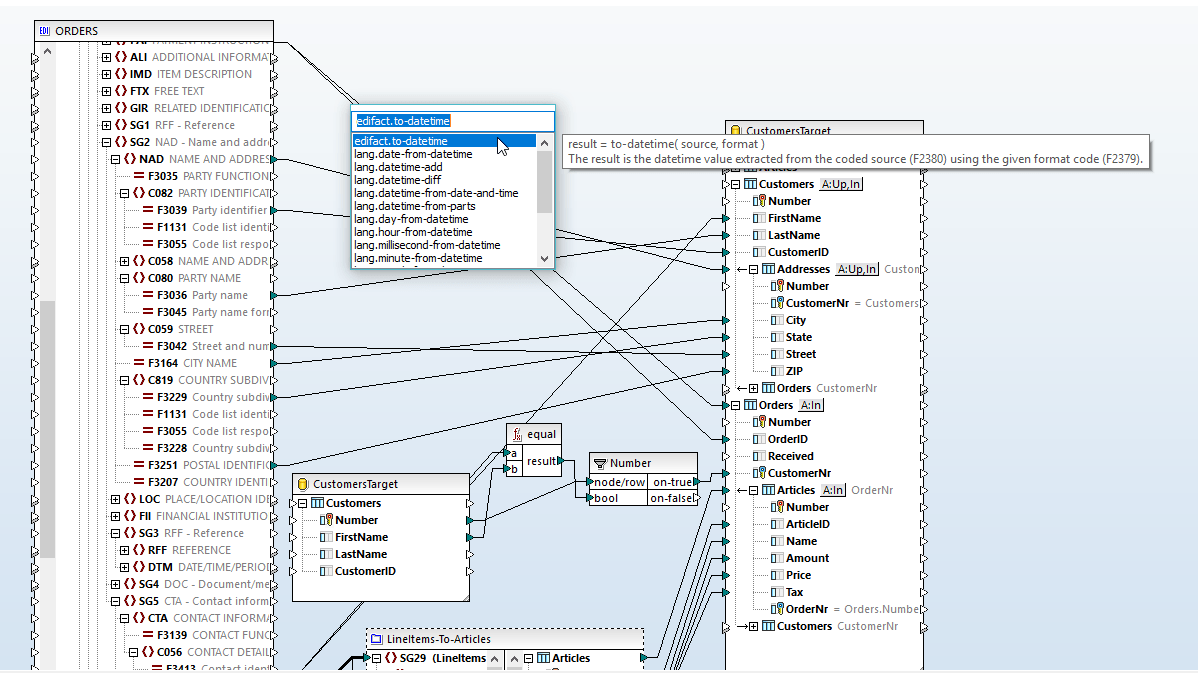The height and width of the screenshot is (673, 1198).
Task: Select lang.hour-from-datetime in the suggestion list
Action: click(x=412, y=232)
